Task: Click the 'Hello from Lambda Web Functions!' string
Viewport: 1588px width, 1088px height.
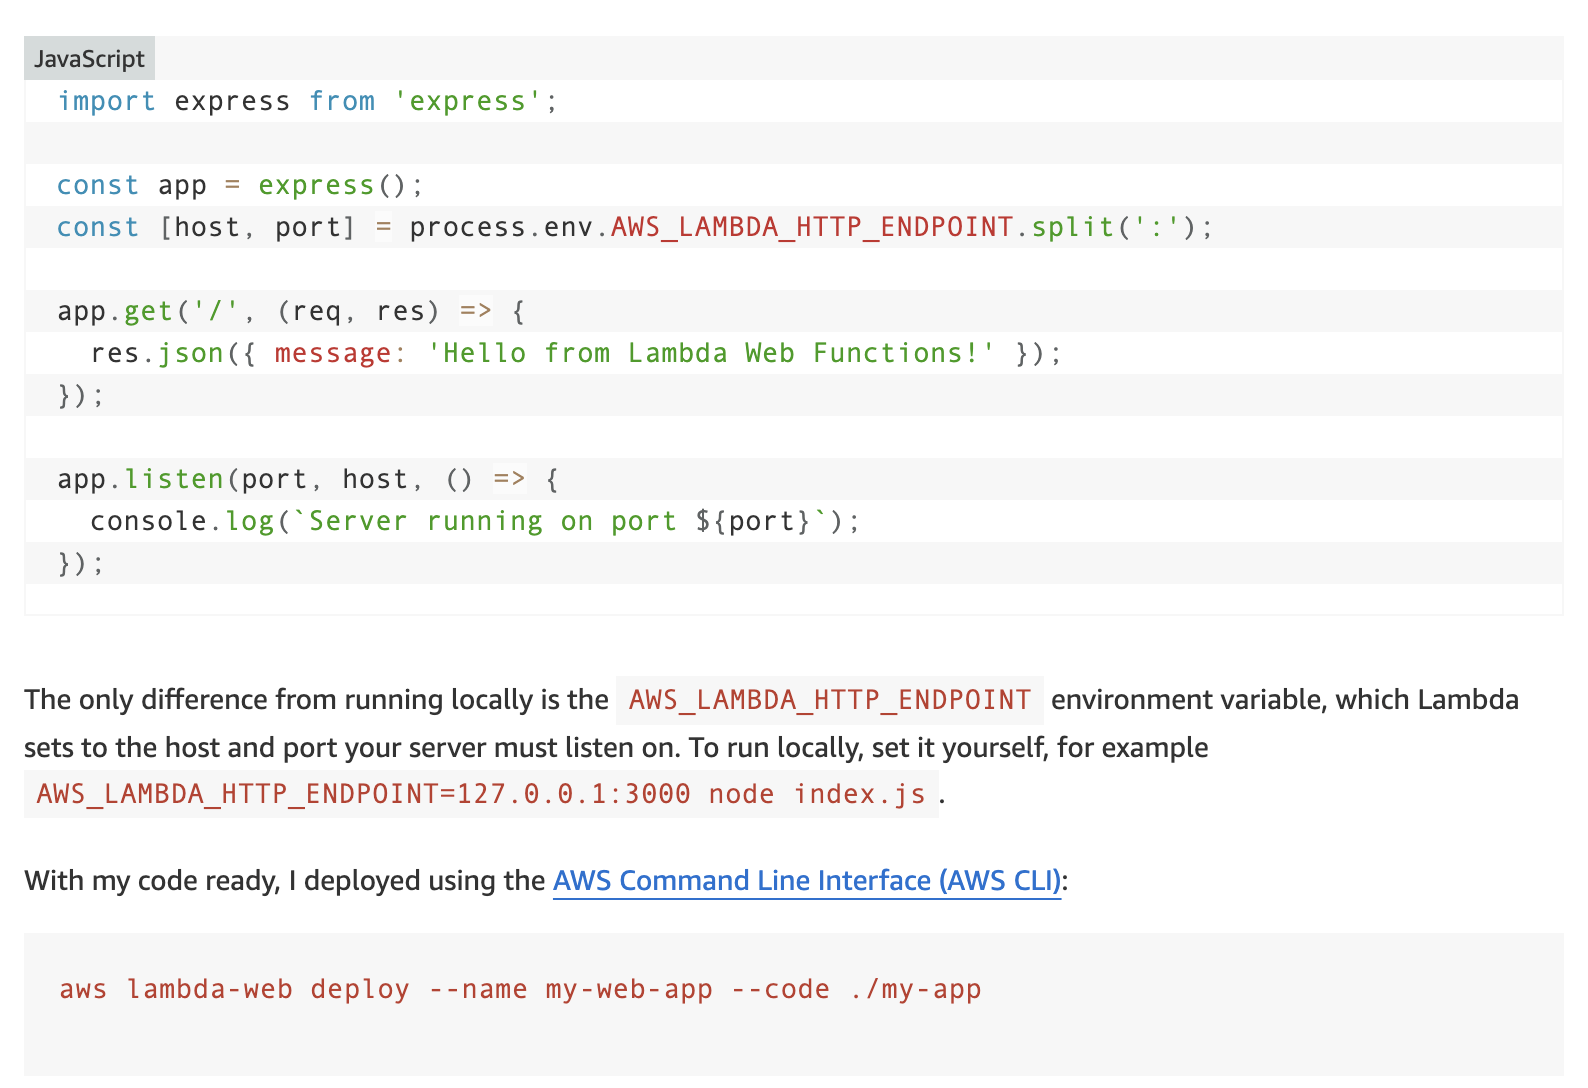Action: [x=711, y=354]
